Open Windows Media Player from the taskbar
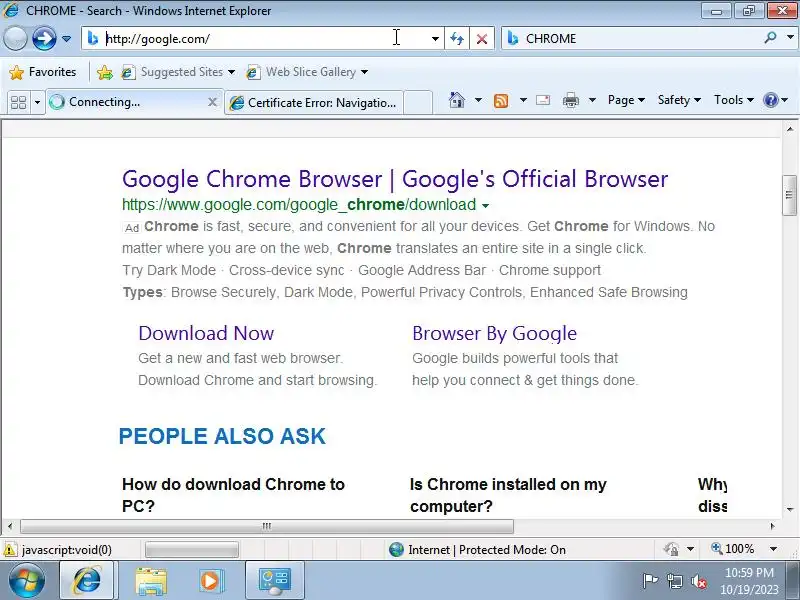 210,581
